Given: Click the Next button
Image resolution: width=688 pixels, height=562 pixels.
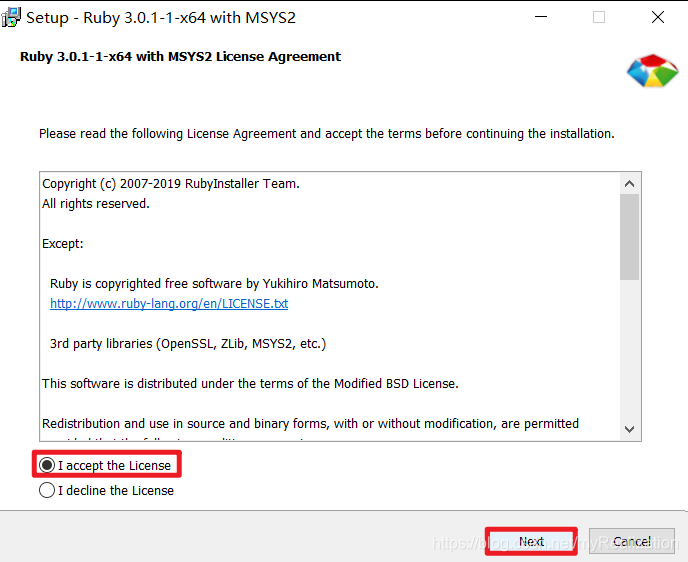Looking at the screenshot, I should [x=531, y=541].
